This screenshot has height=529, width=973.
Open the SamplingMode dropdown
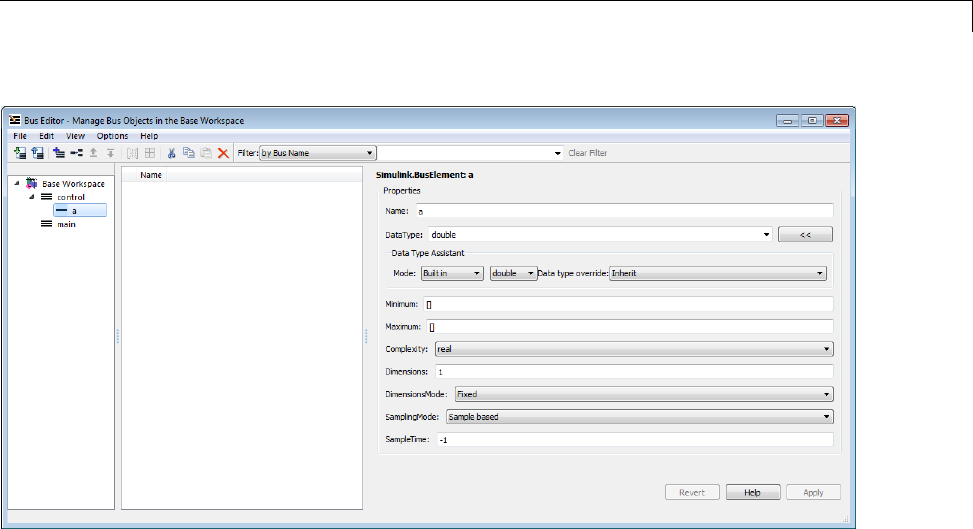click(x=640, y=417)
